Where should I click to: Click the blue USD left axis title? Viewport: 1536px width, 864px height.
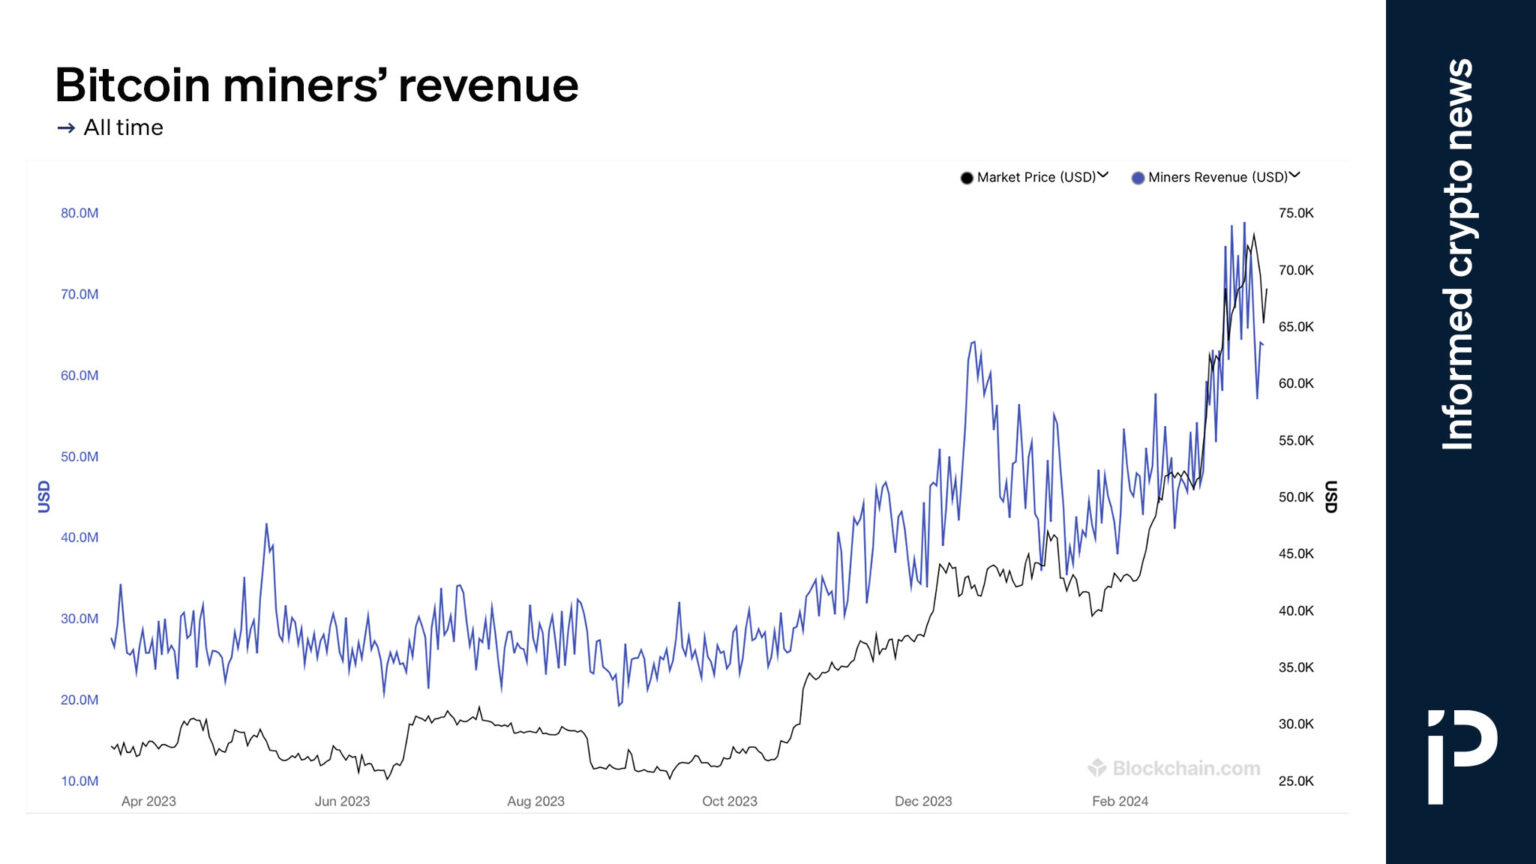click(44, 497)
